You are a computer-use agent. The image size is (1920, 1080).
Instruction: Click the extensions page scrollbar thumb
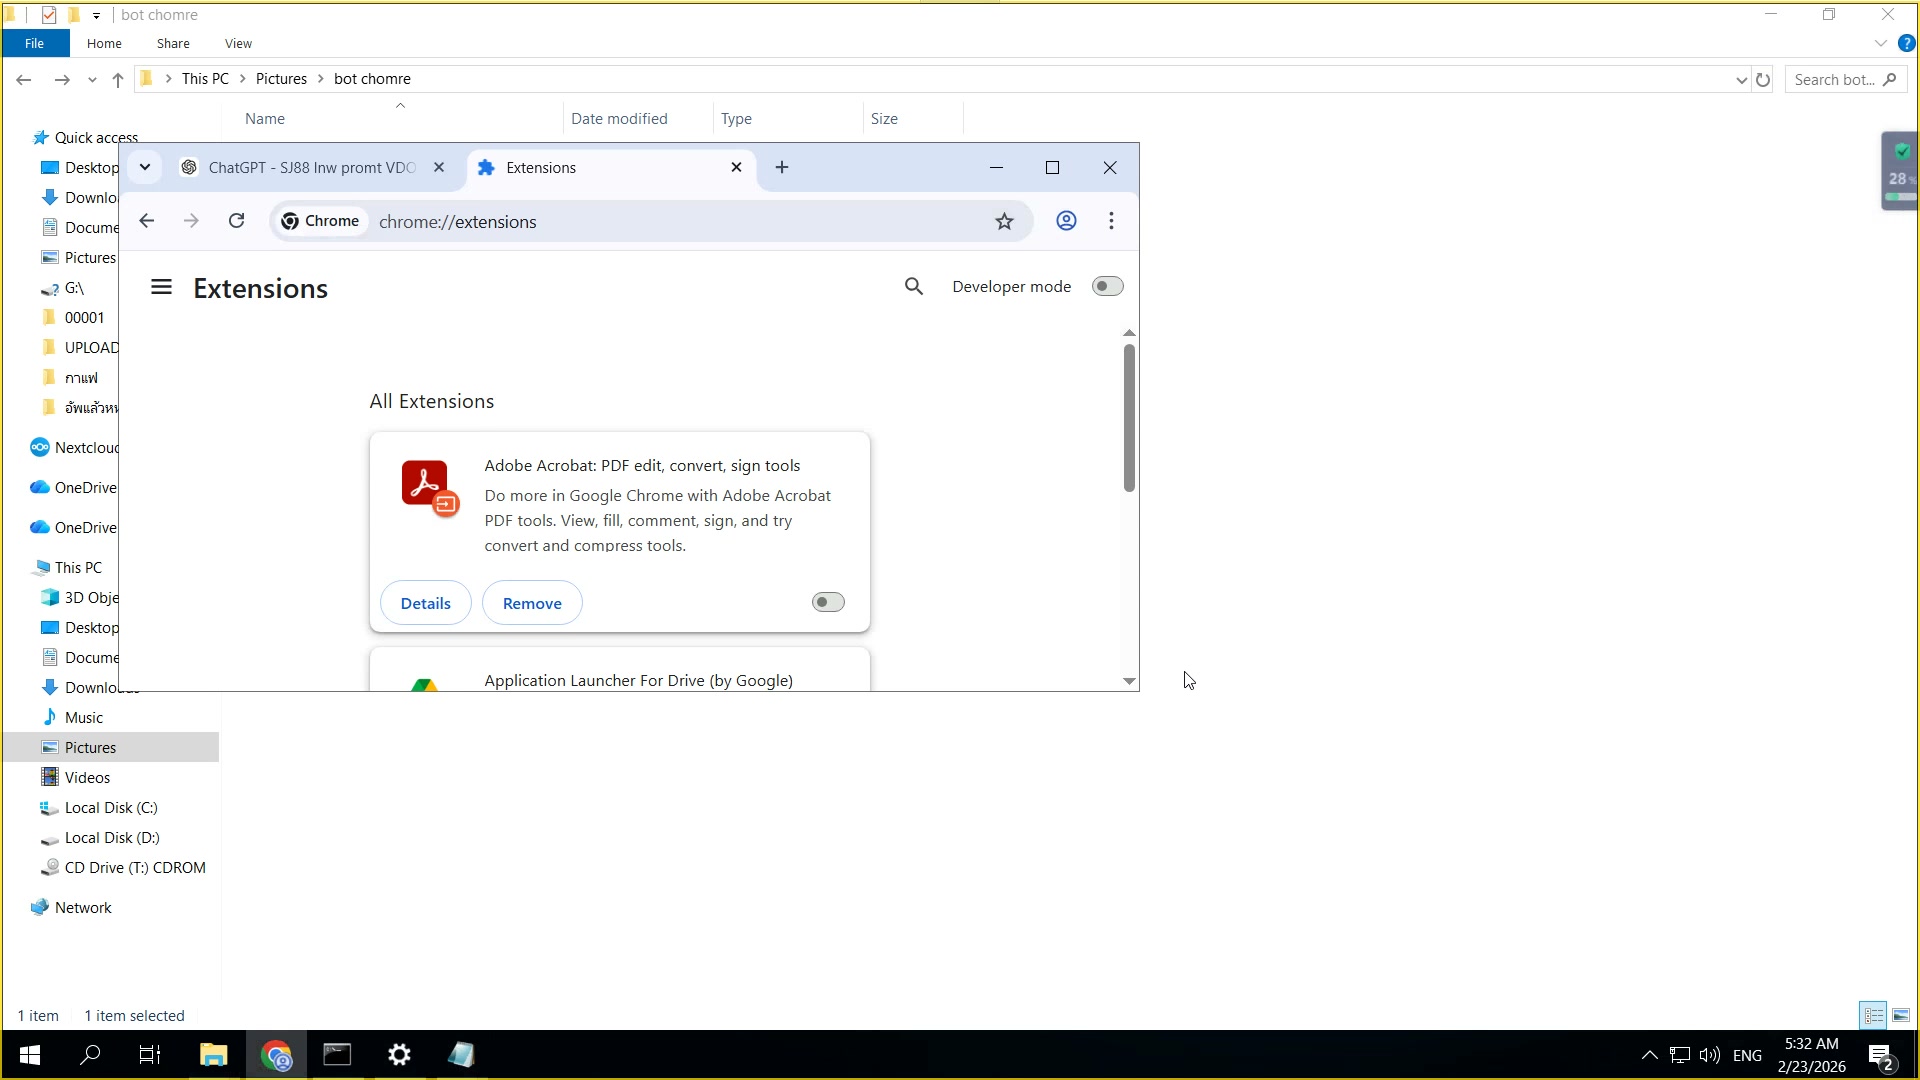coord(1129,418)
